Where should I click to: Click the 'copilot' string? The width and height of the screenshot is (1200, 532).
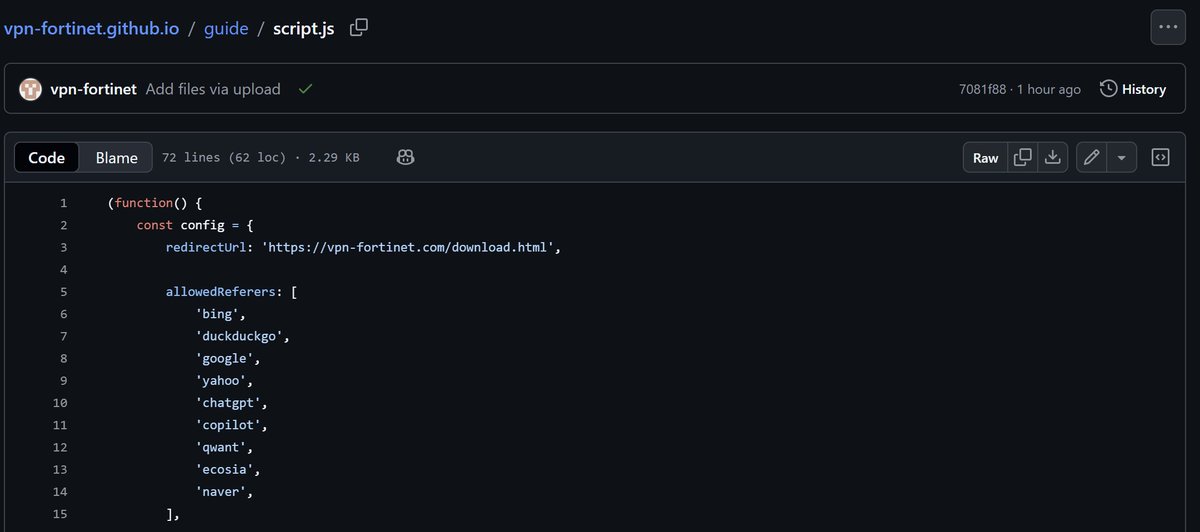click(228, 425)
